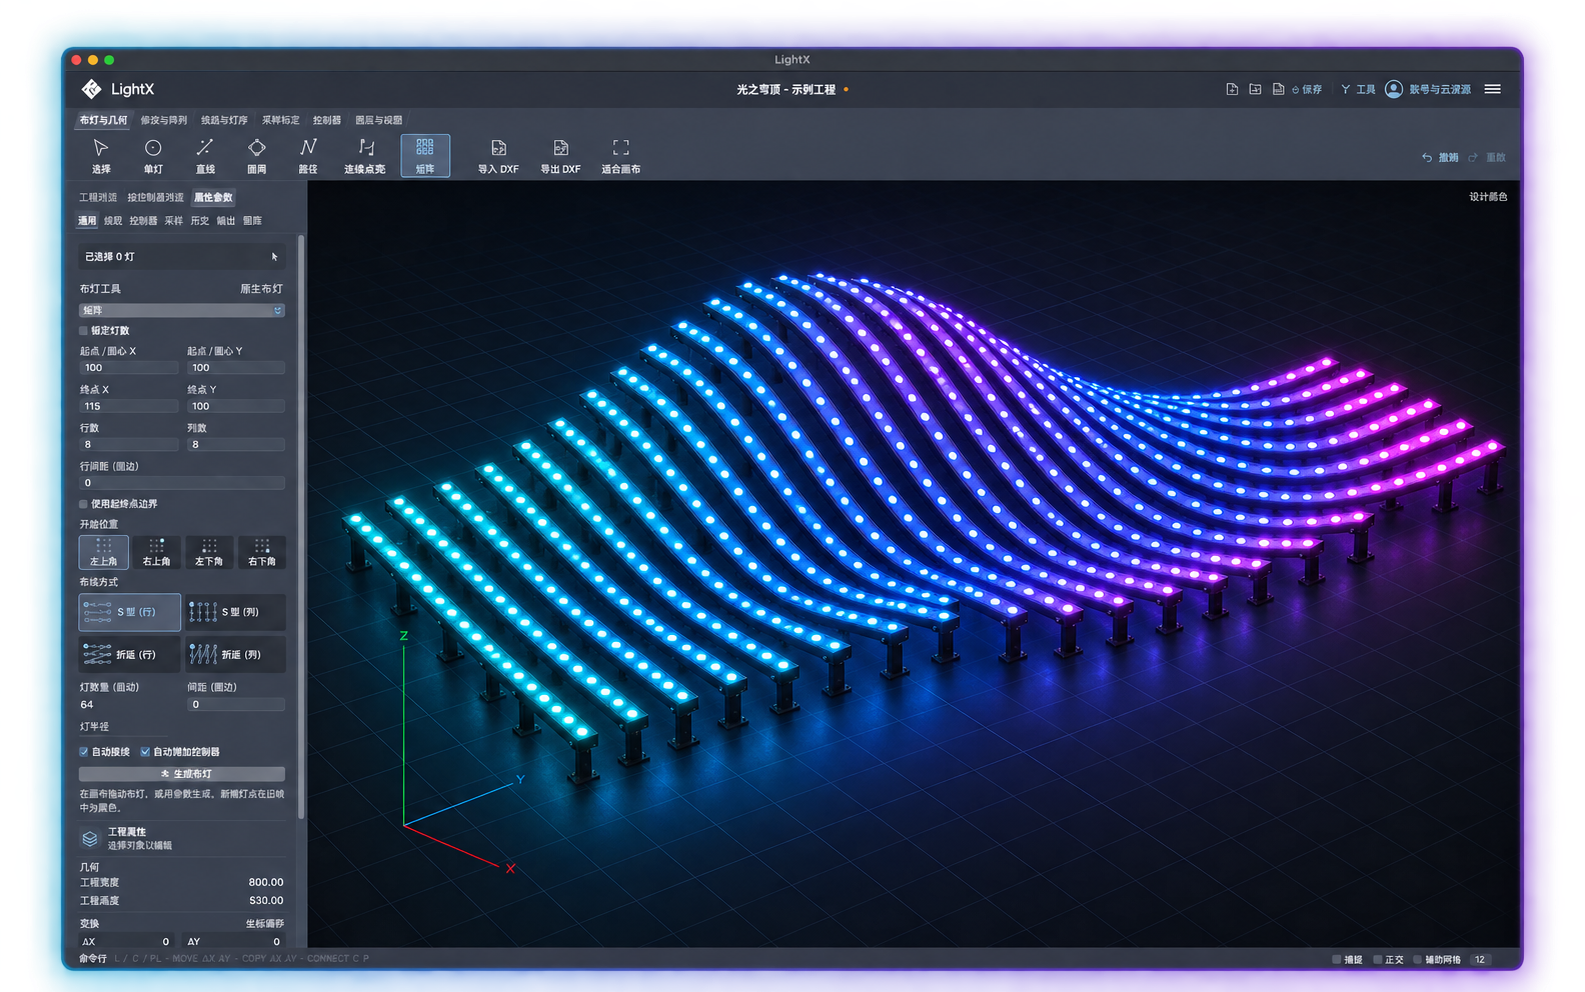Switch to the 图层与视图 ribbon tab

(379, 120)
